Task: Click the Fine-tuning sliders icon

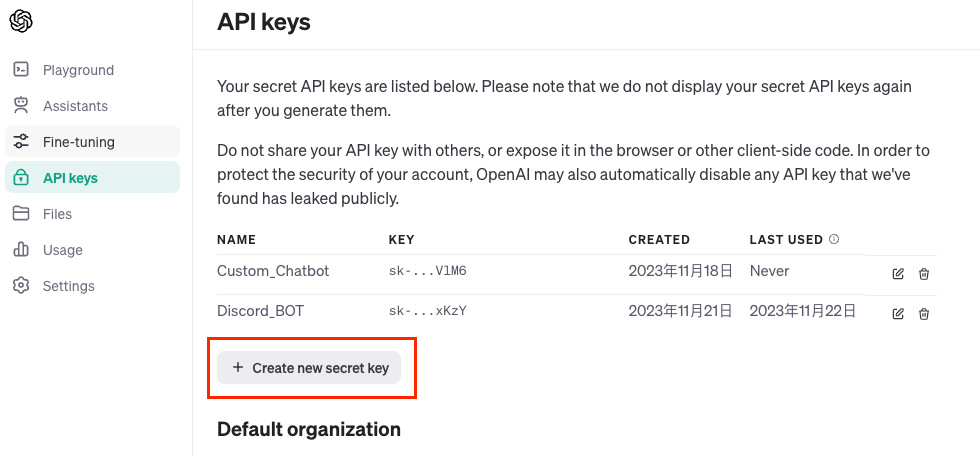Action: 21,142
